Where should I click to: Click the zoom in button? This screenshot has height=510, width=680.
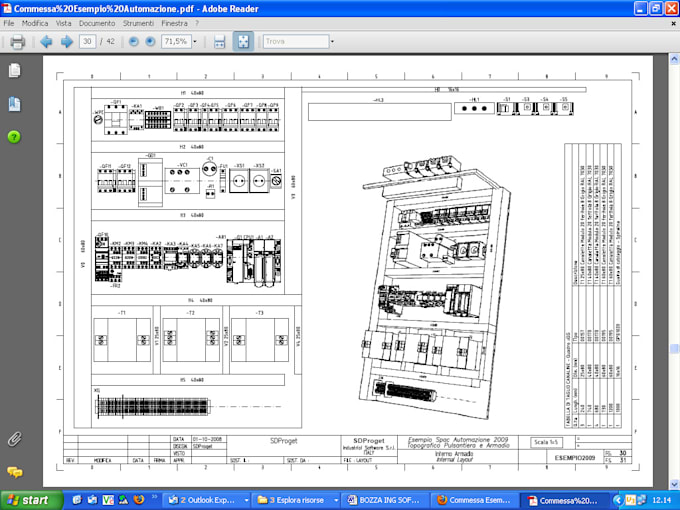coord(150,42)
